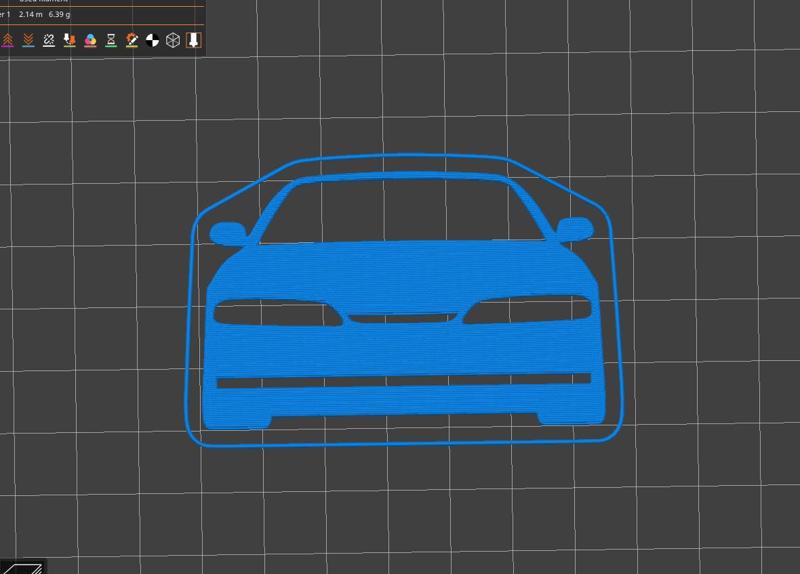Click the upward orange chevrons icon

tap(8, 40)
